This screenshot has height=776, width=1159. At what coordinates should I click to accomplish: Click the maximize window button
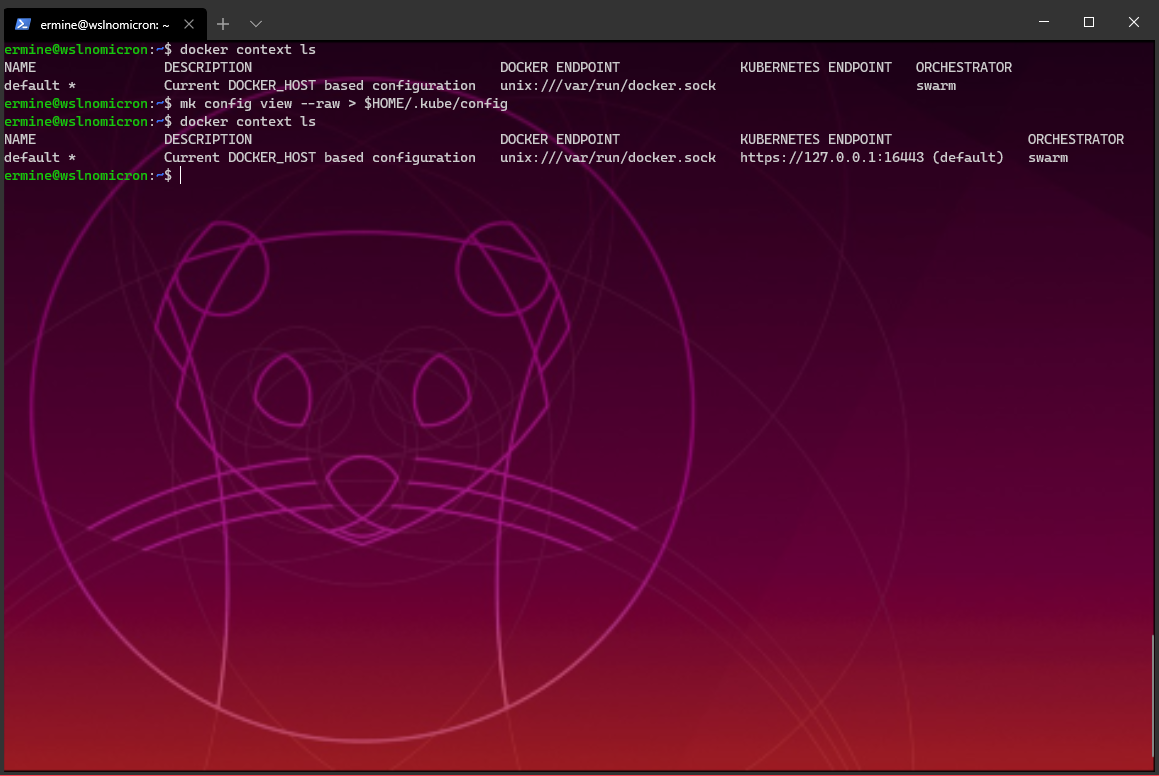(1088, 22)
